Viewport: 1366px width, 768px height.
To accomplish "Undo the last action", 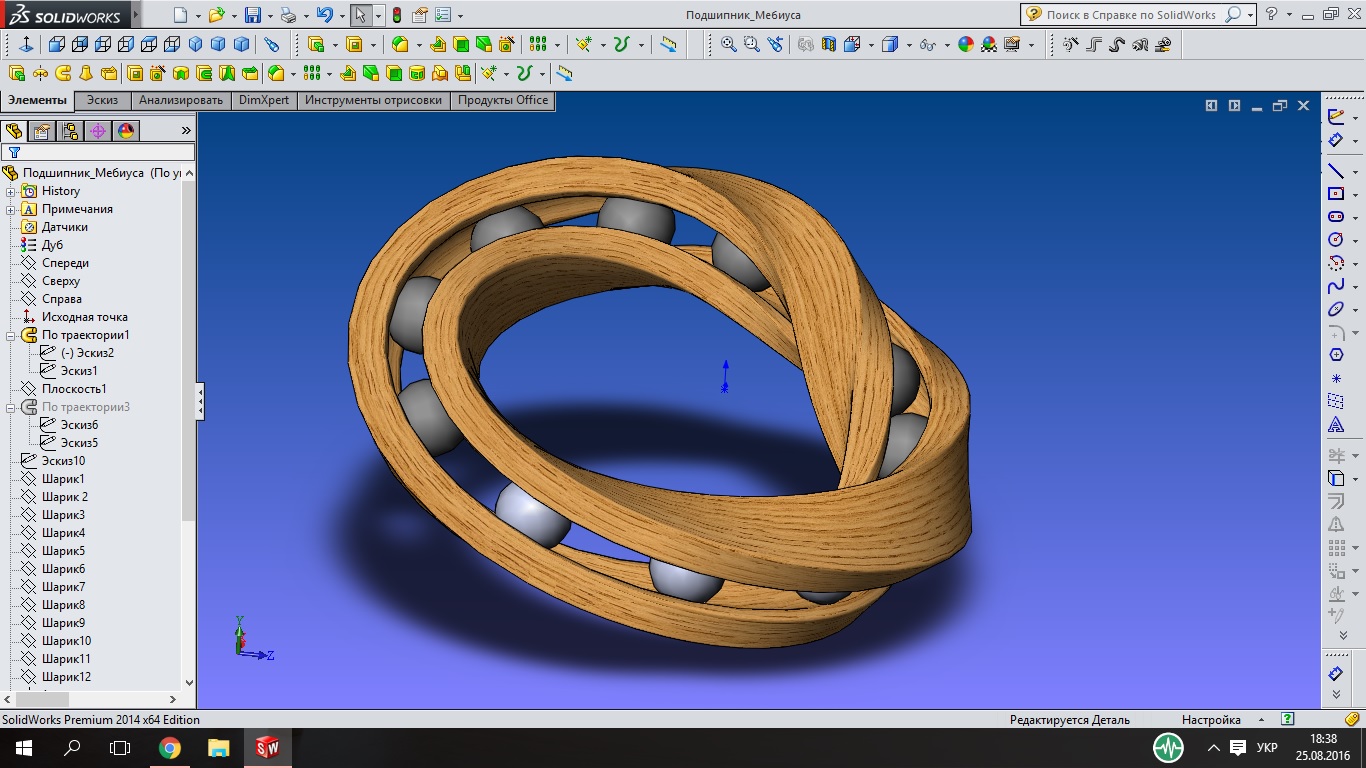I will [x=323, y=15].
